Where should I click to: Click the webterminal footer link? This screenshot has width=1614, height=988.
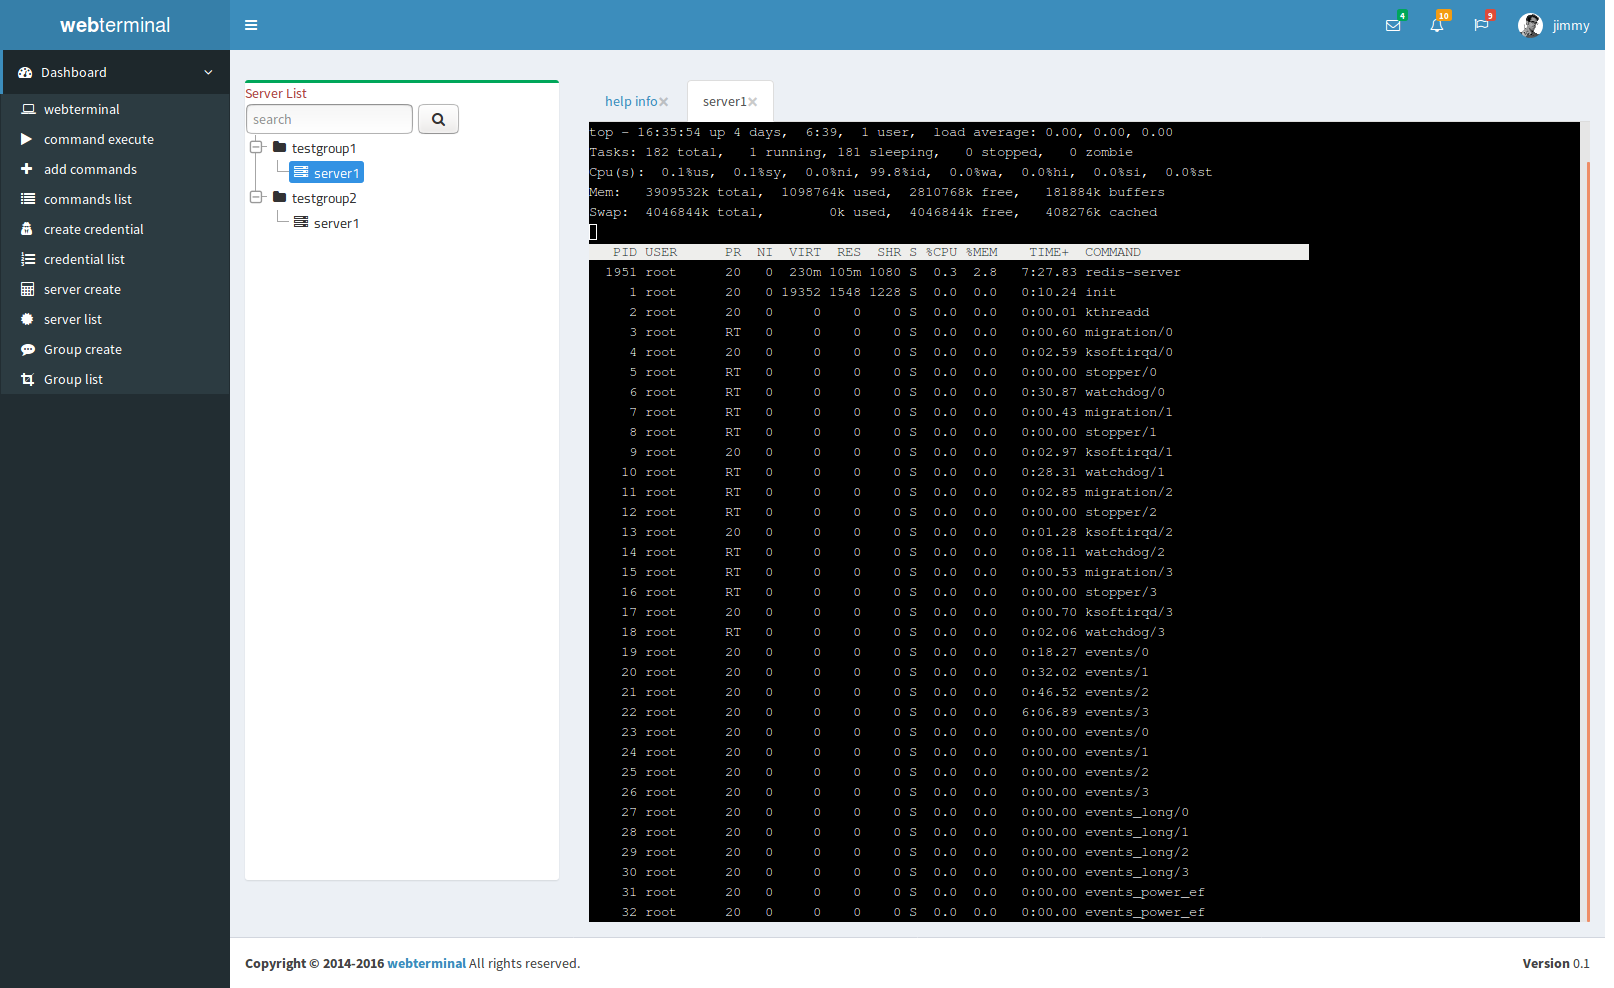coord(426,963)
